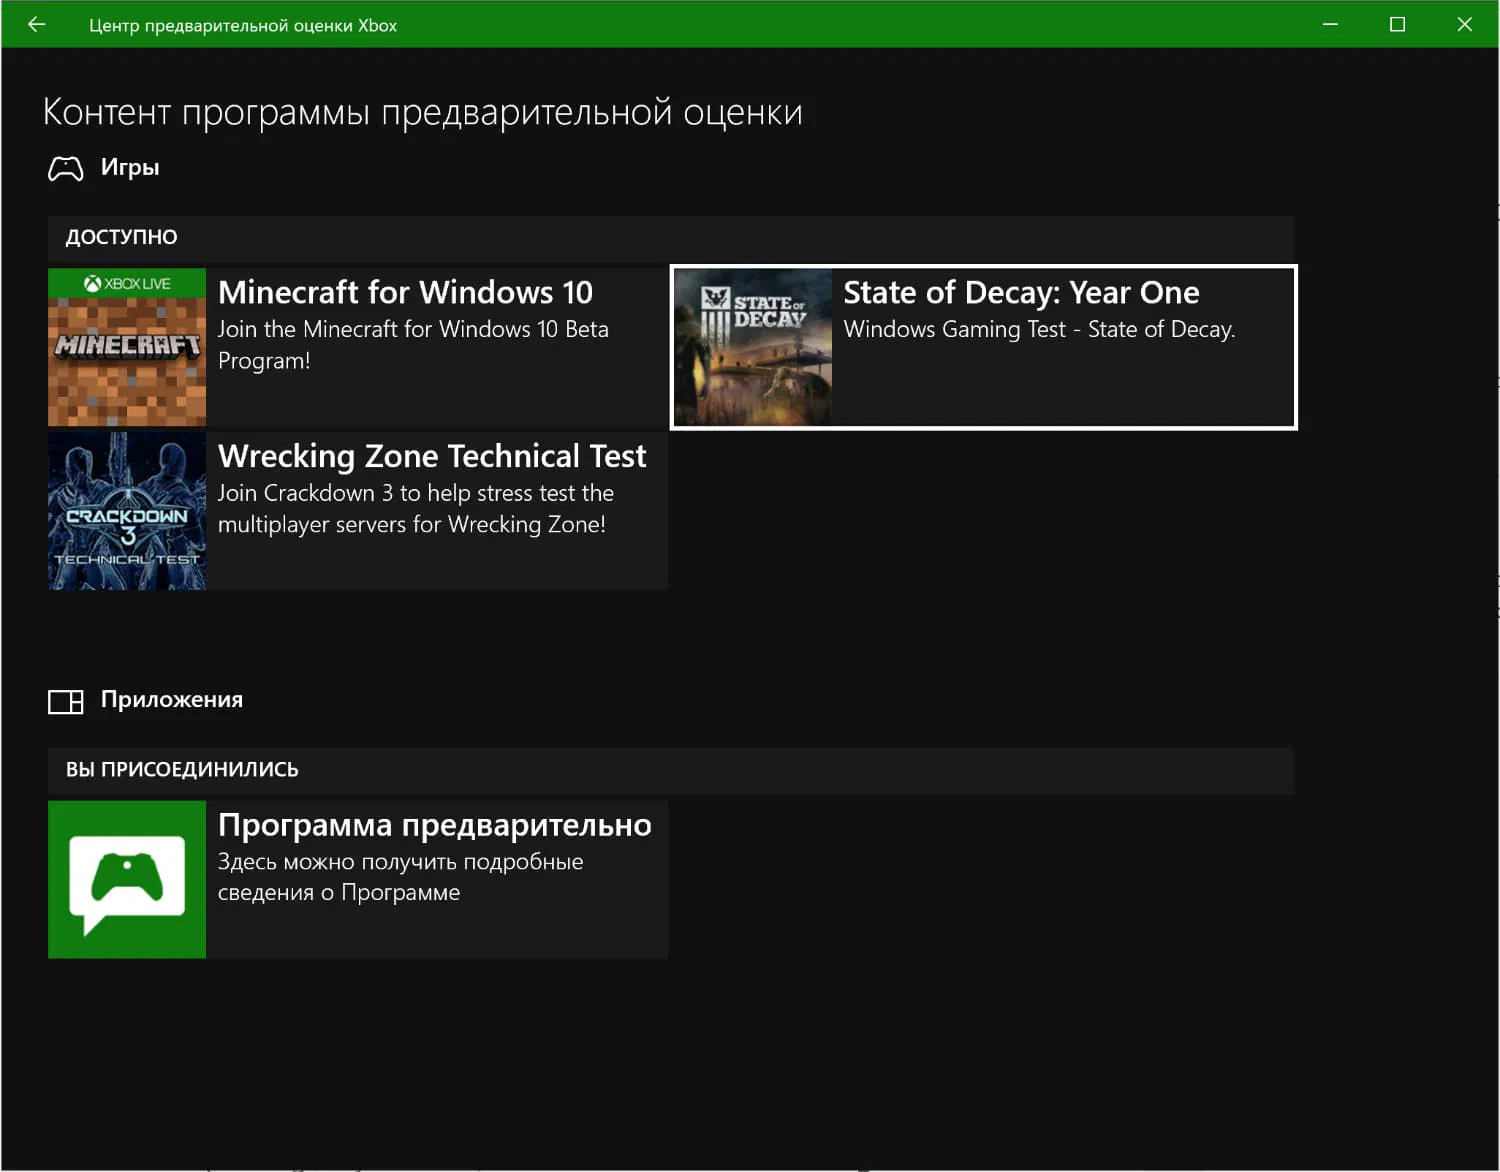Click the State of Decay box art icon

(751, 346)
